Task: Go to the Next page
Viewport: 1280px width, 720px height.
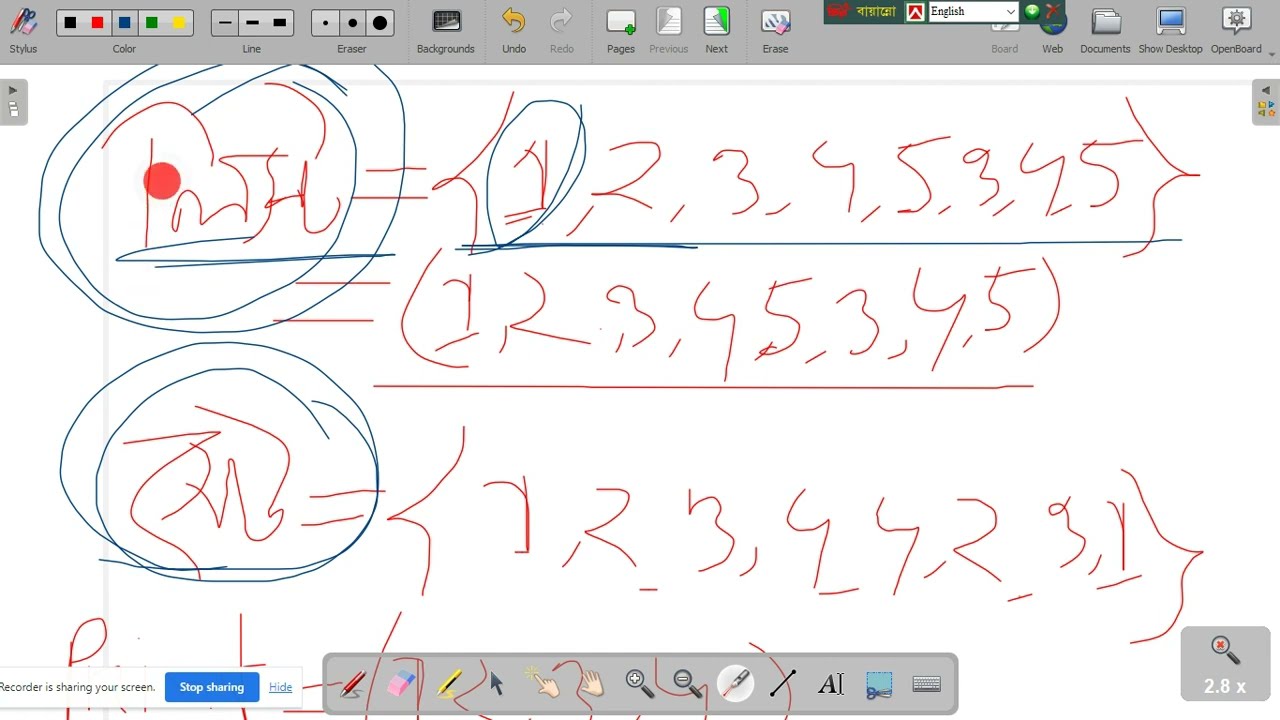Action: [x=717, y=30]
